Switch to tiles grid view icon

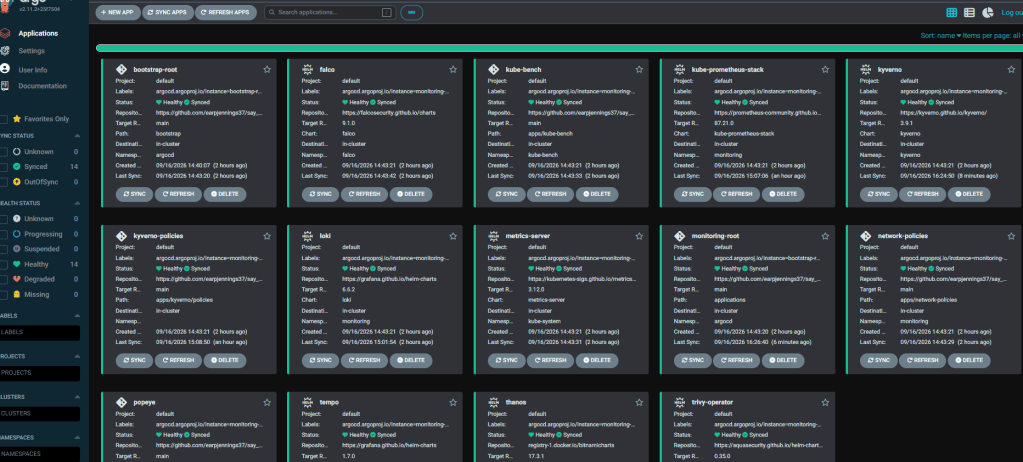click(952, 12)
